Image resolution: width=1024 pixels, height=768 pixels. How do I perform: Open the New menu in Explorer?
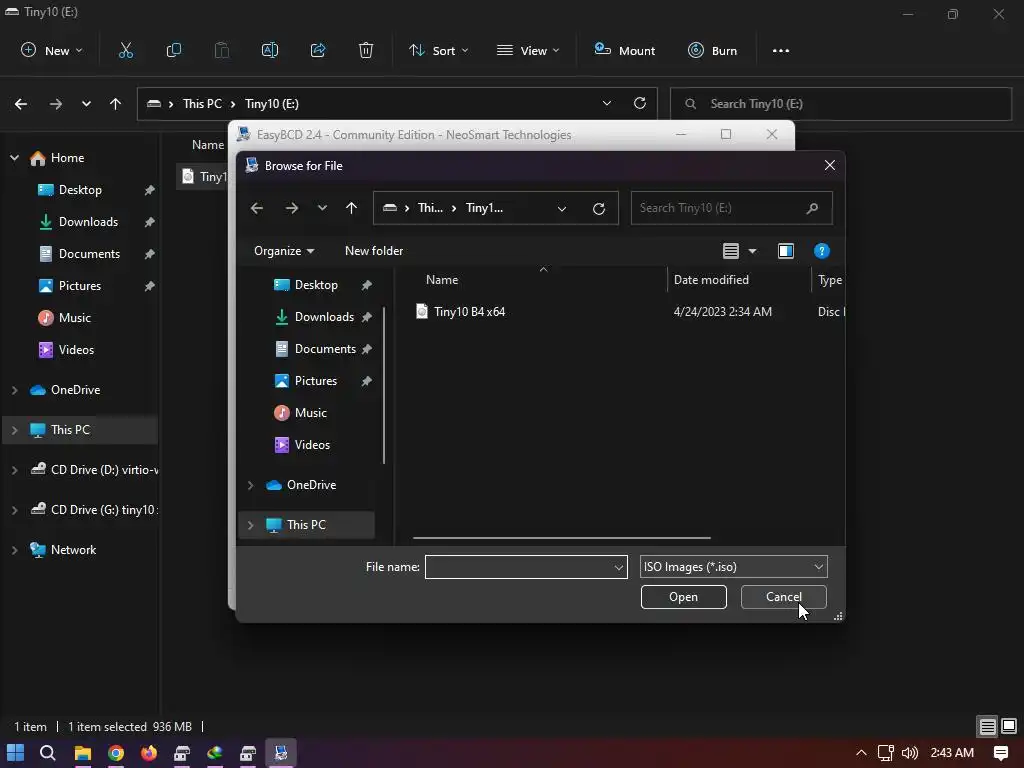52,50
